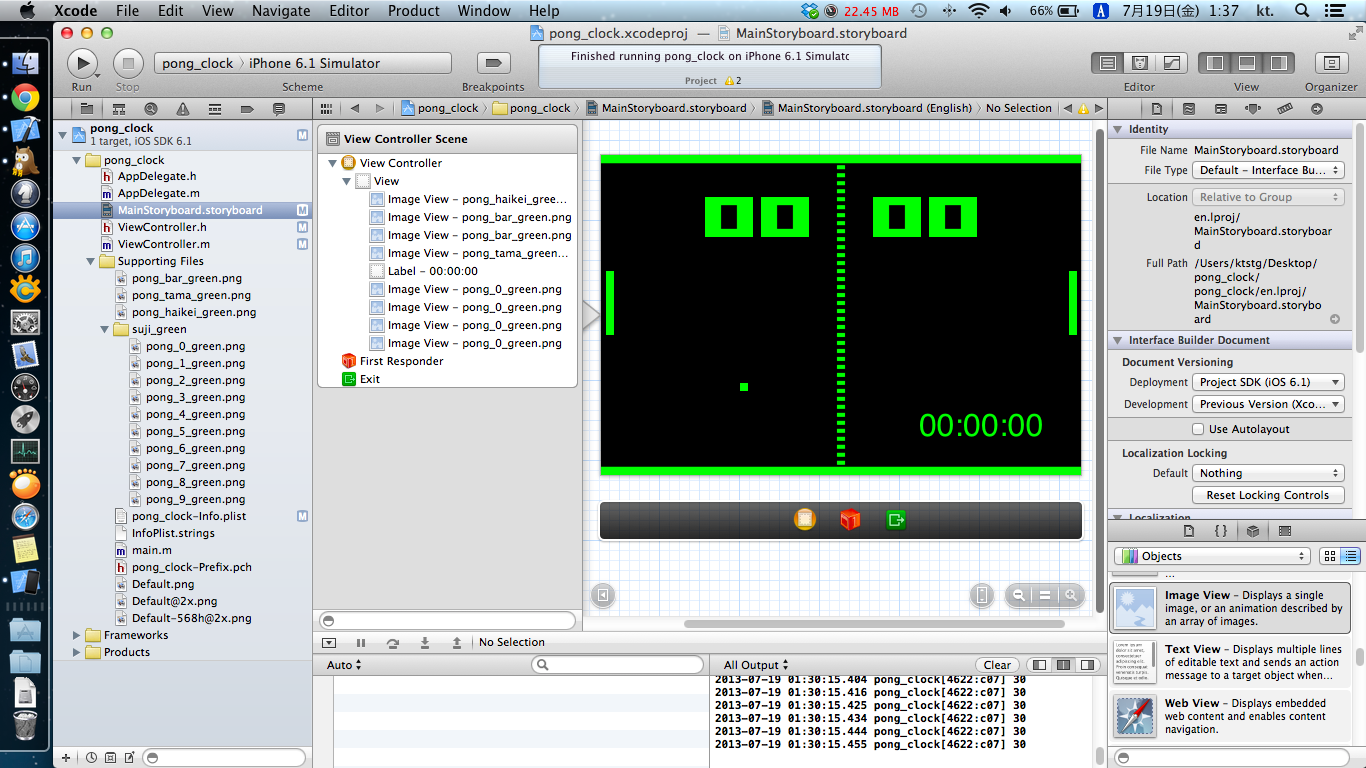The height and width of the screenshot is (768, 1366).
Task: Expand the Frameworks group
Action: (77, 635)
